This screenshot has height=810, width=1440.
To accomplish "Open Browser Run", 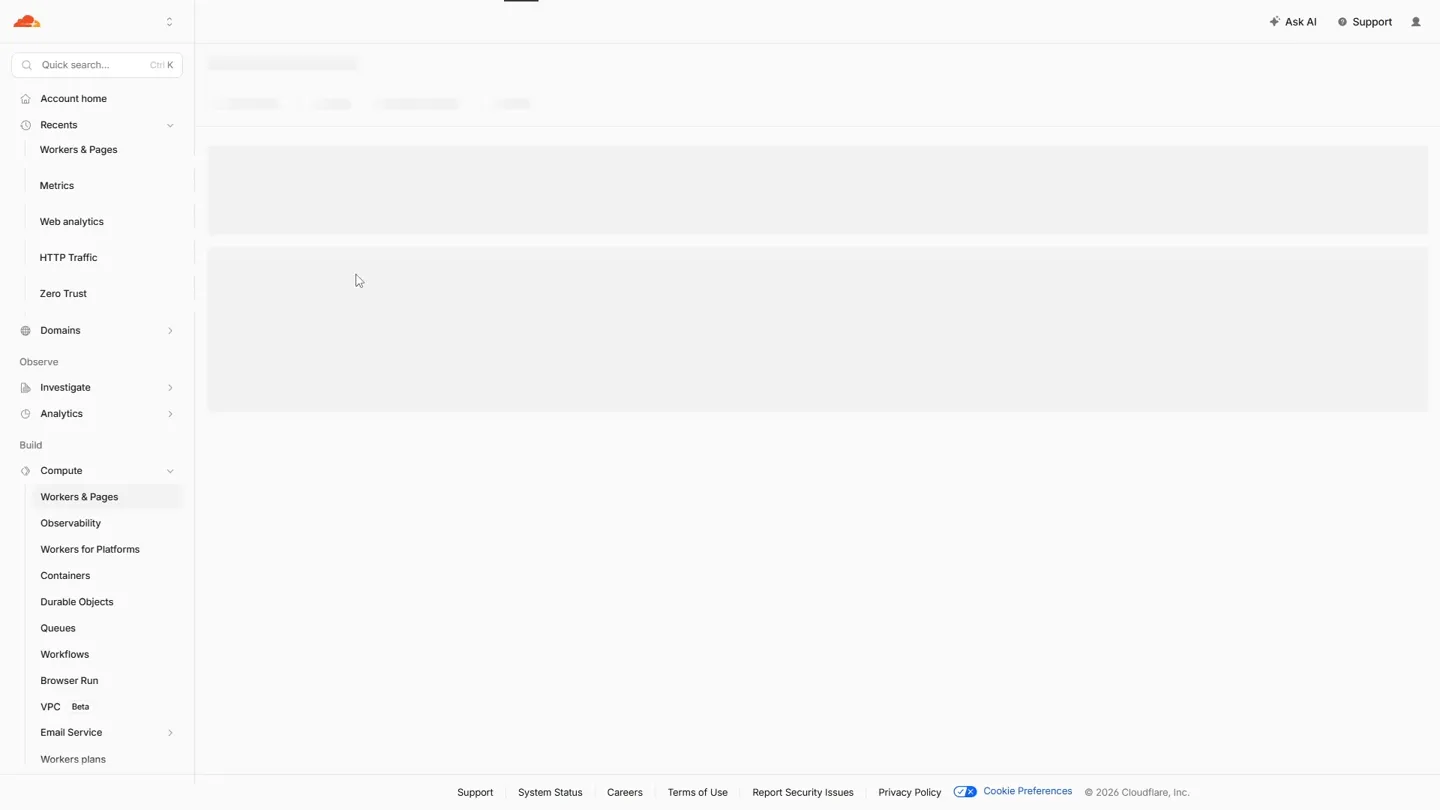I will coord(69,681).
